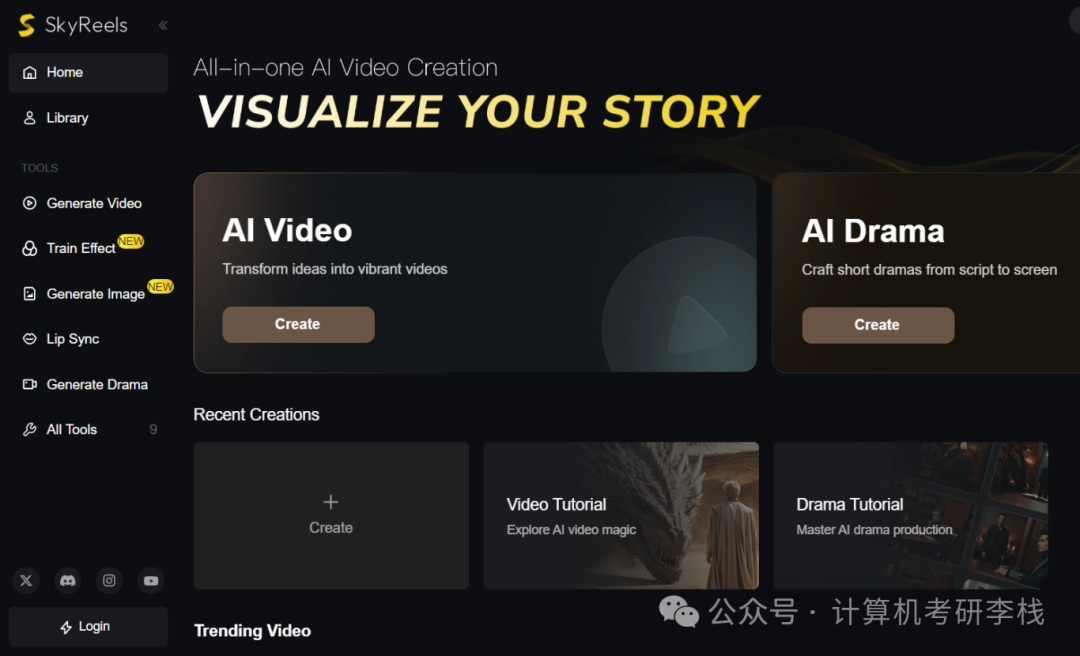Image resolution: width=1080 pixels, height=656 pixels.
Task: Select the Generate Video tool icon
Action: pos(29,203)
